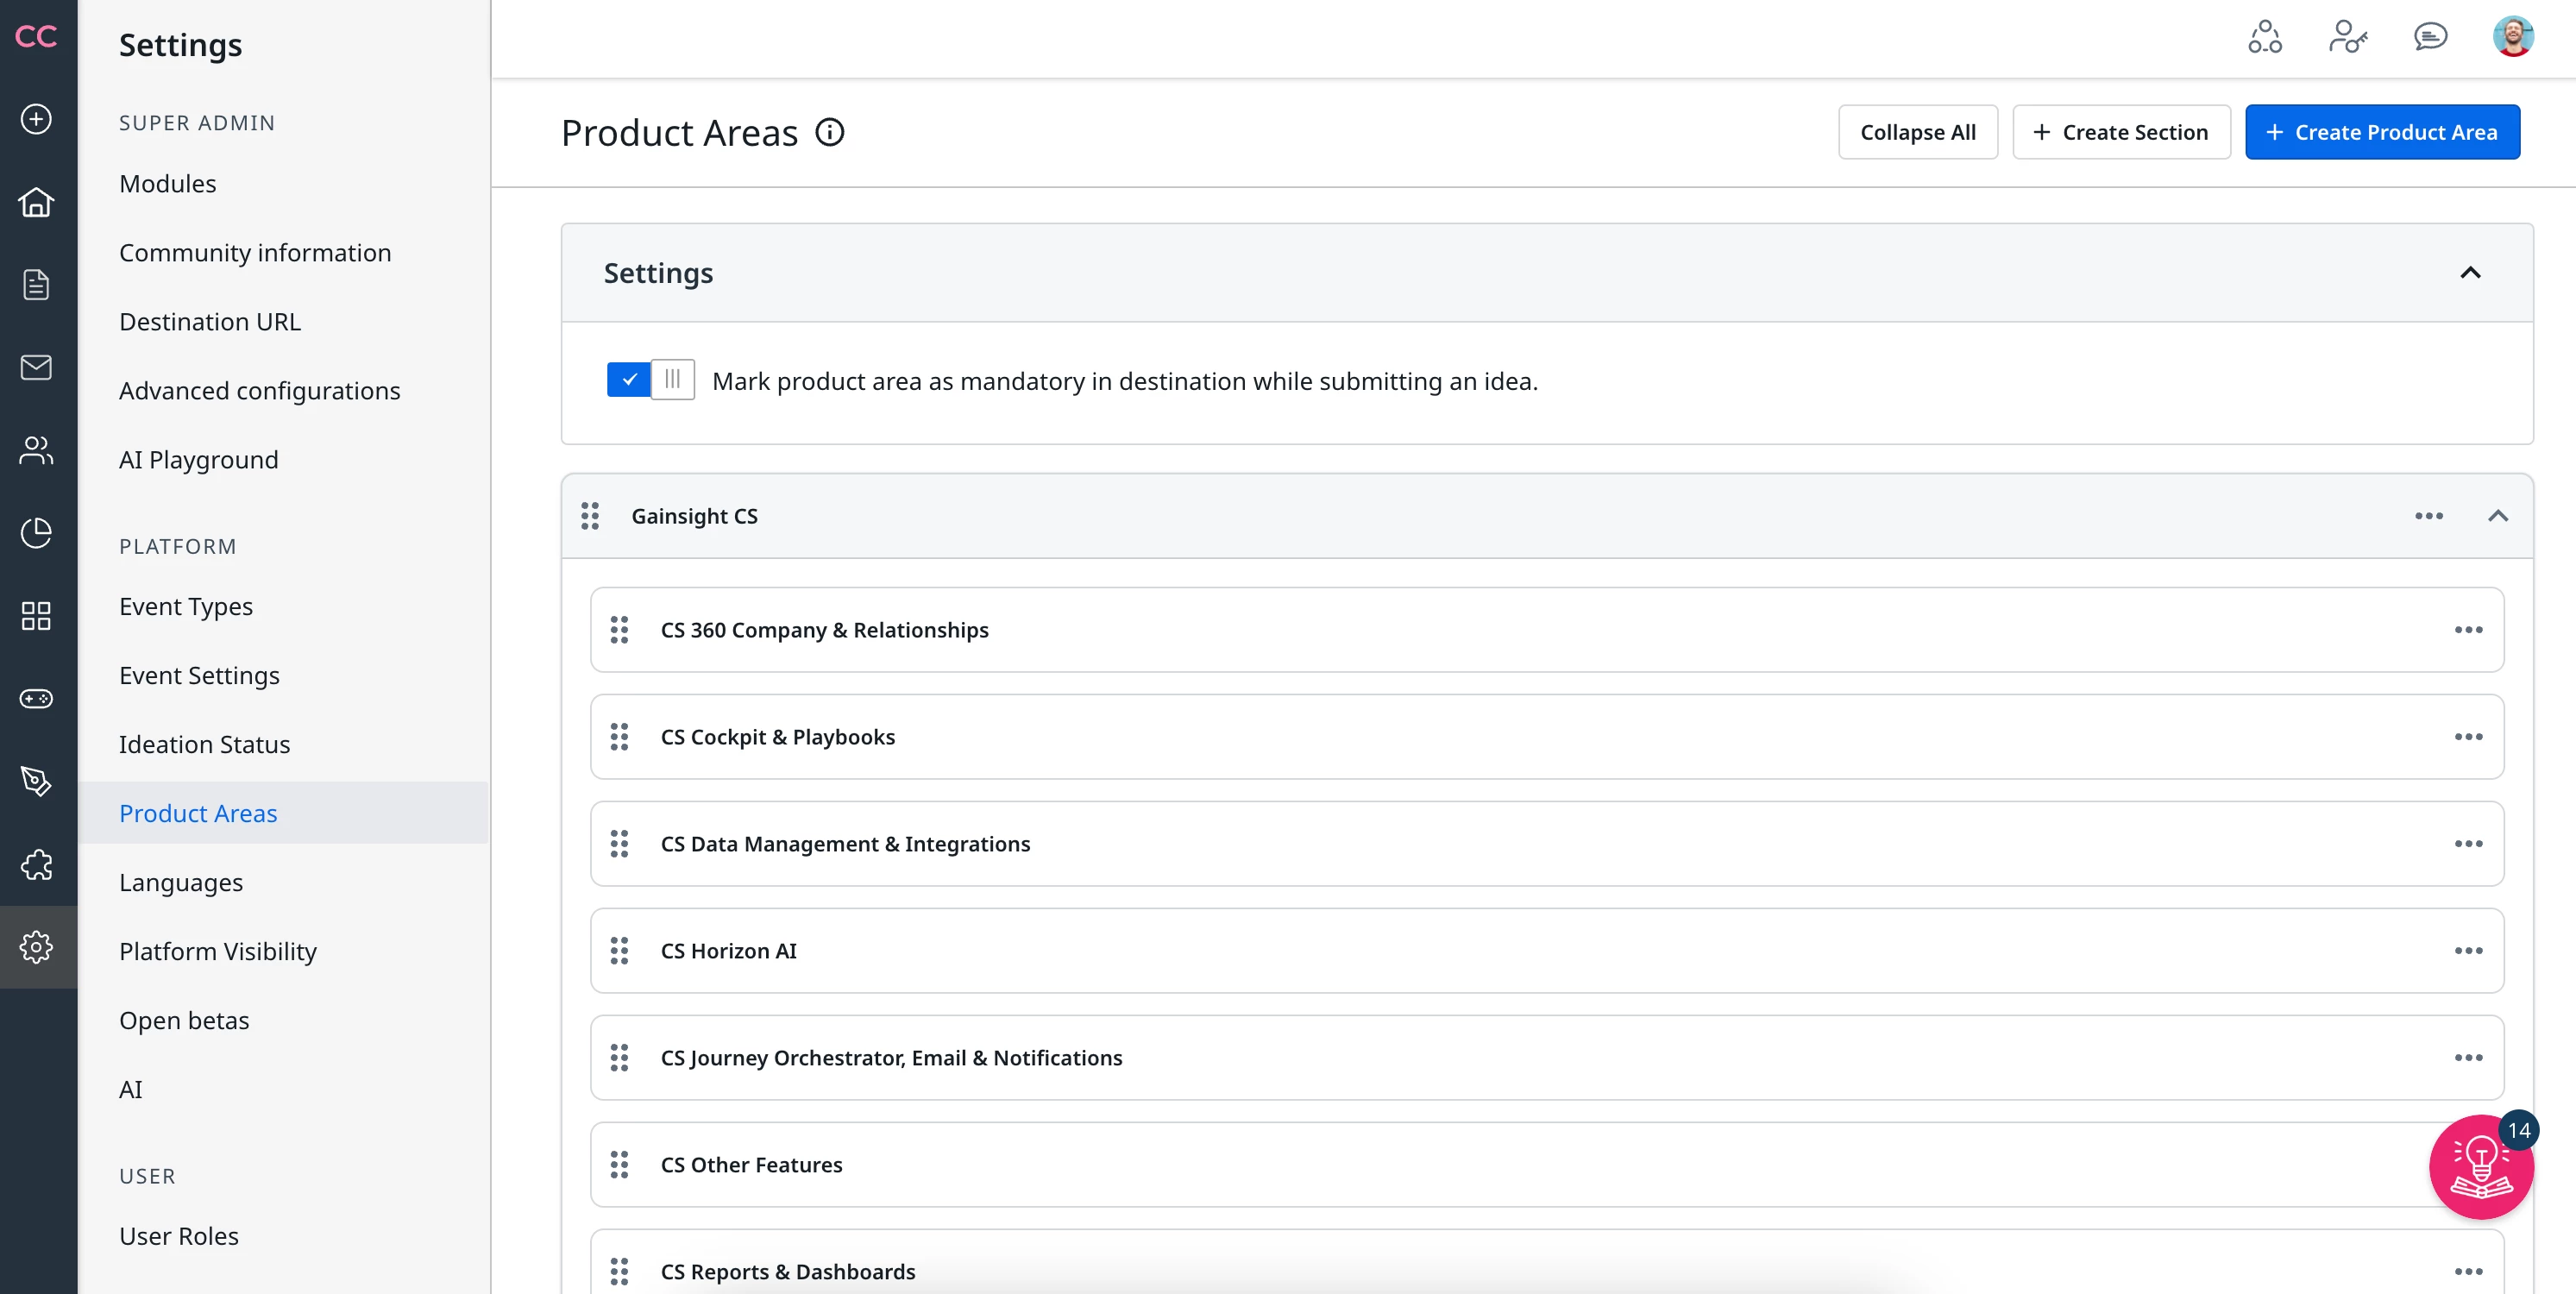Collapse the Settings panel with the chevron

[2470, 273]
